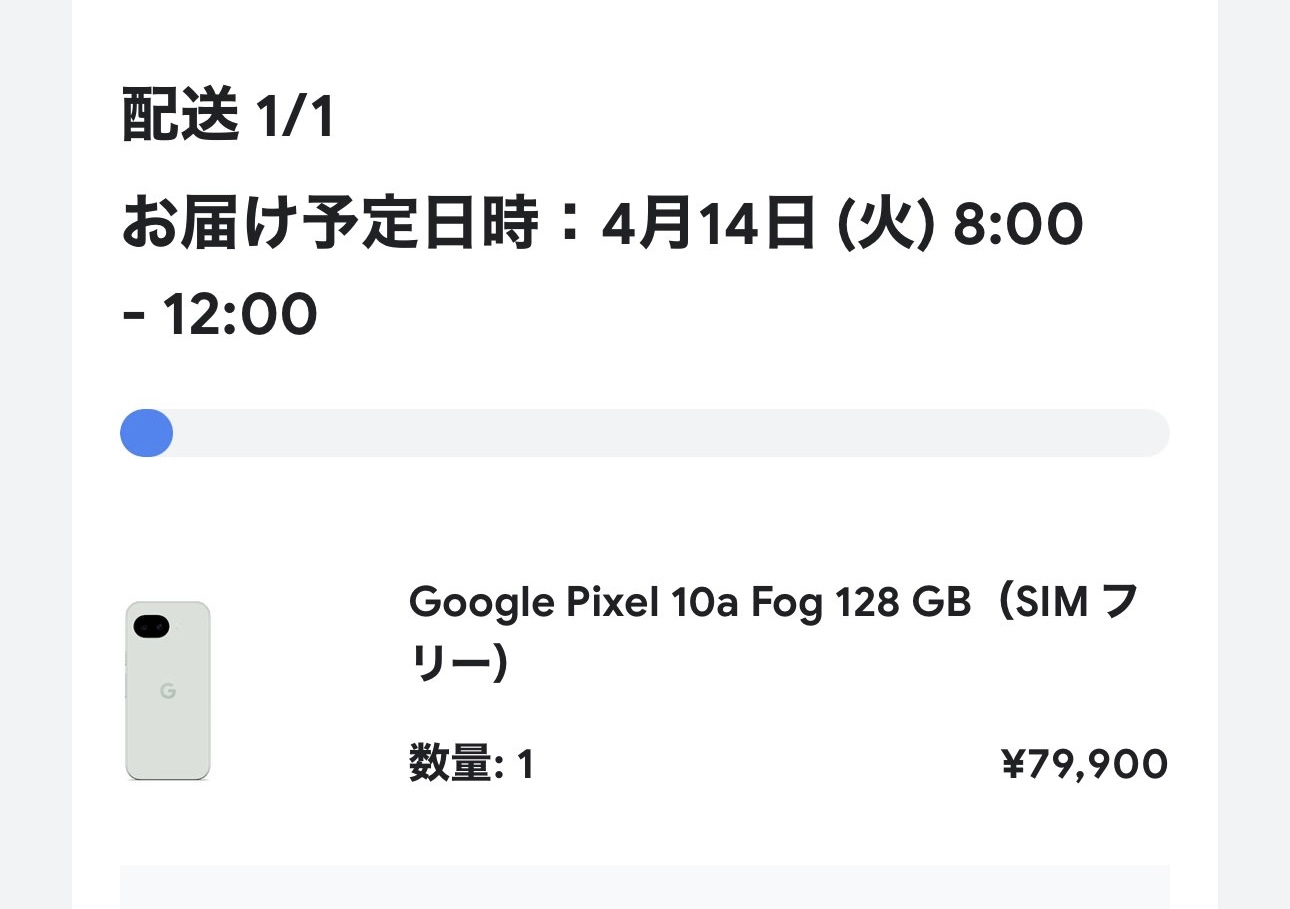Click the blue shipment progress indicator dot

coord(146,433)
